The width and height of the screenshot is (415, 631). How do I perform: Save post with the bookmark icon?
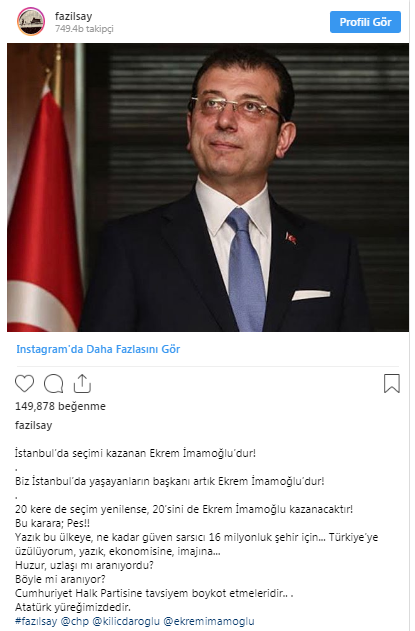(392, 384)
